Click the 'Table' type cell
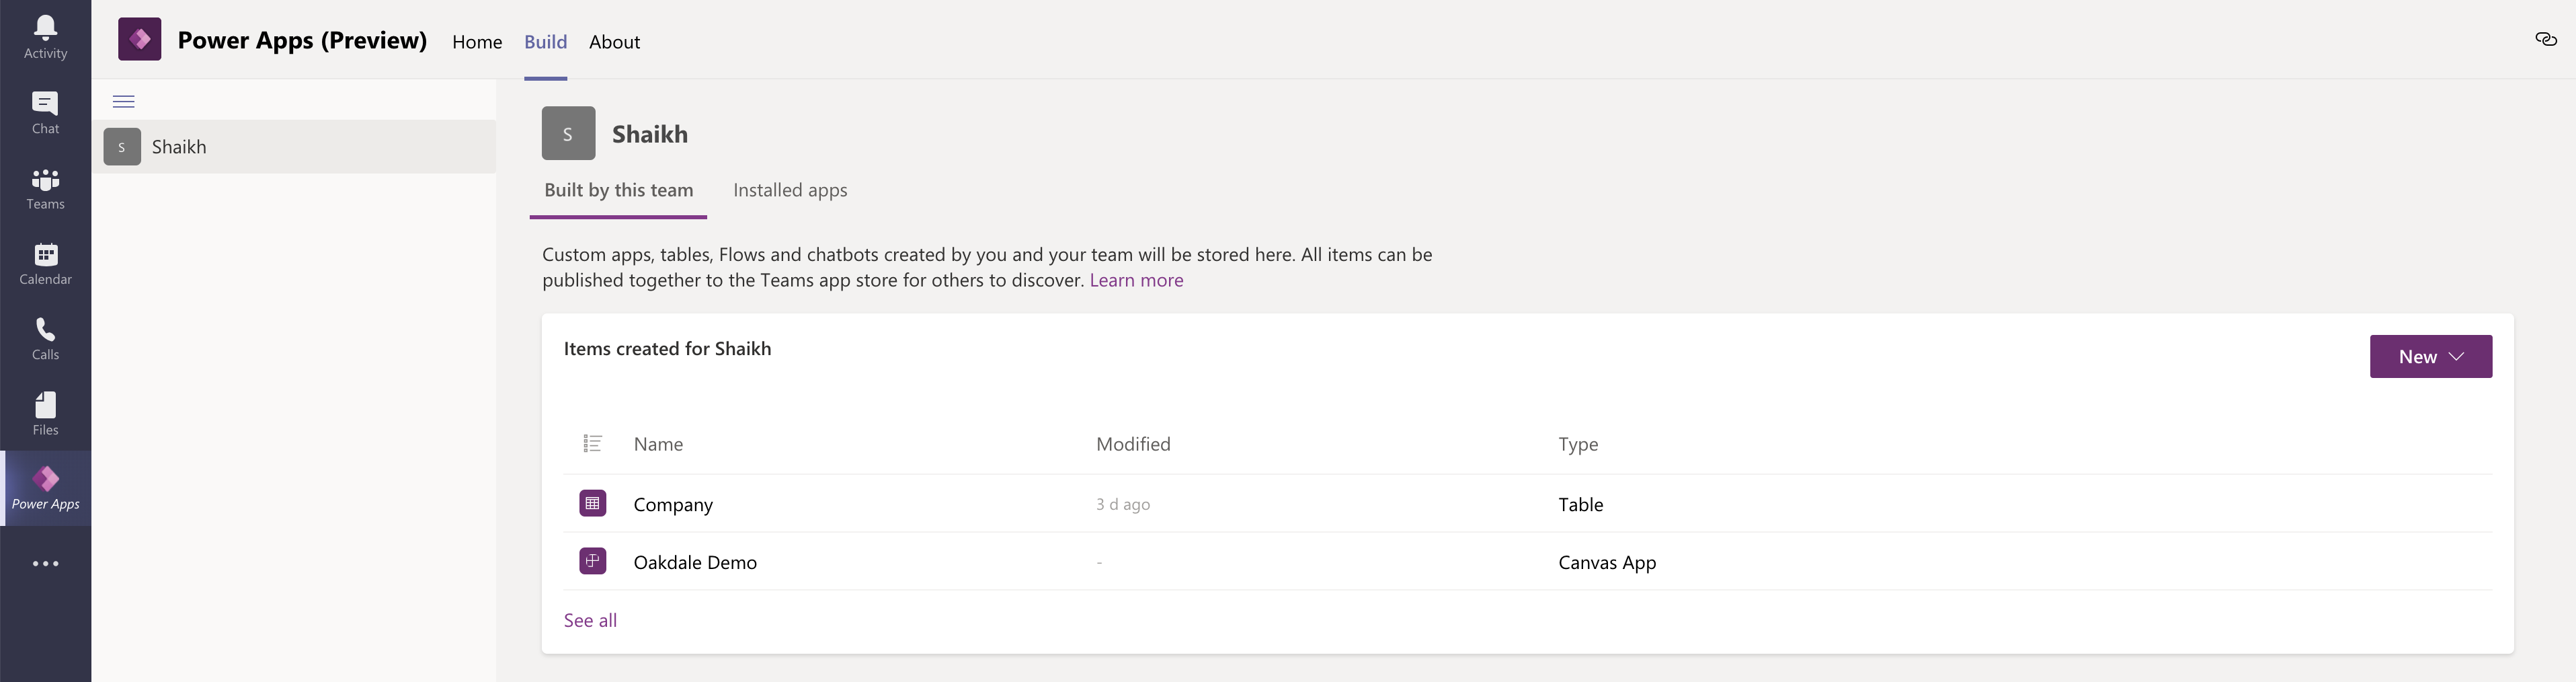 [x=1580, y=504]
